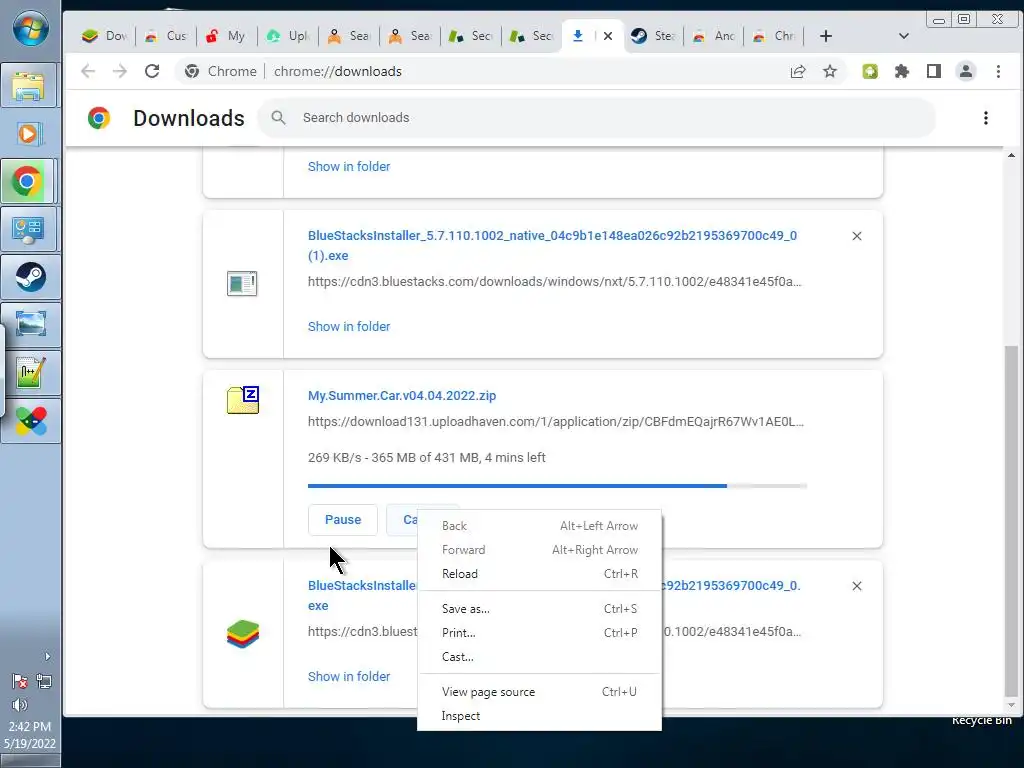Viewport: 1024px width, 768px height.
Task: Open the Steam taskbar icon
Action: tap(30, 277)
